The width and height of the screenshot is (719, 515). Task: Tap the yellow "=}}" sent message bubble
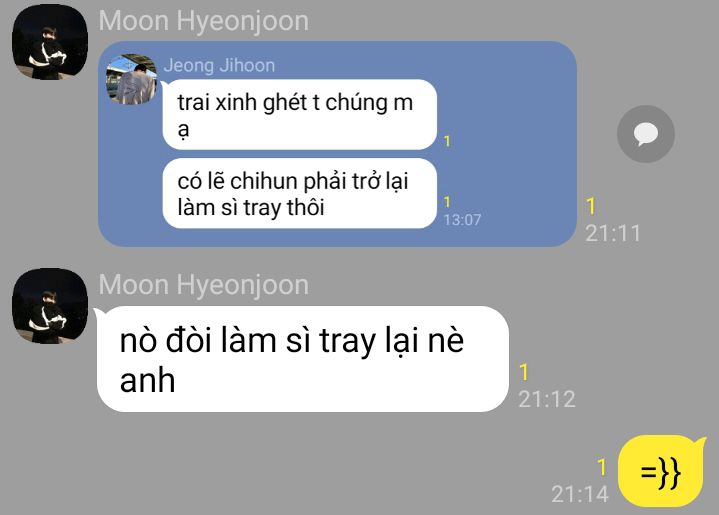tap(661, 471)
